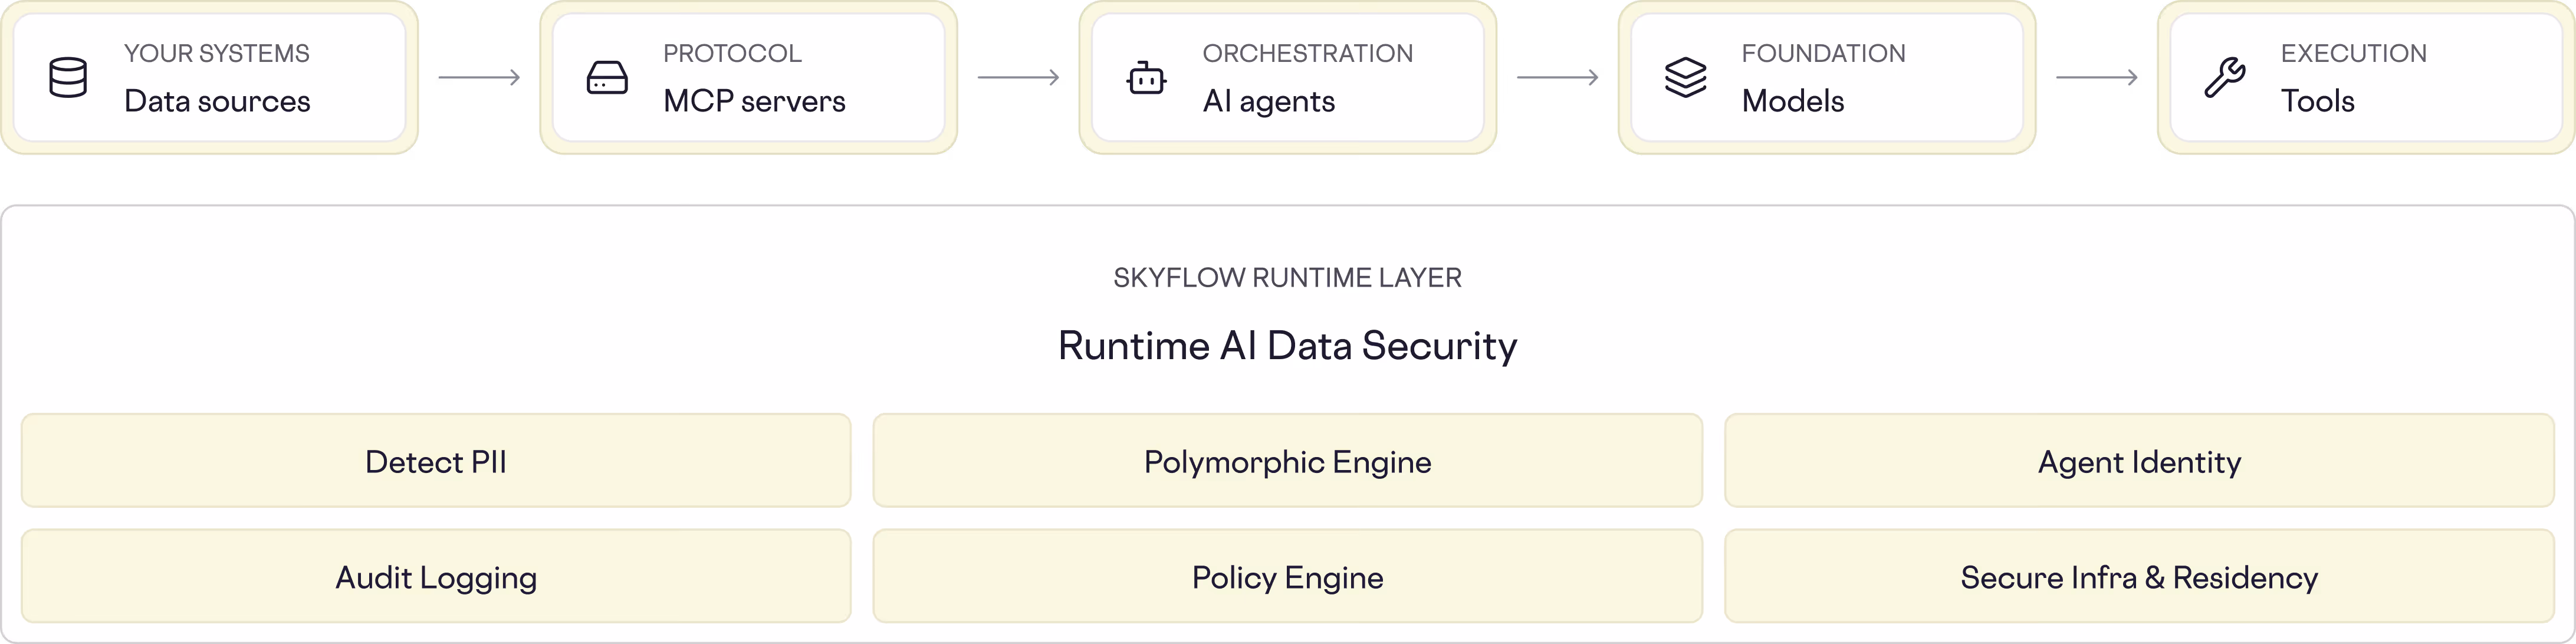Viewport: 2576px width, 644px height.
Task: Open the Agent Identity block
Action: [2139, 461]
